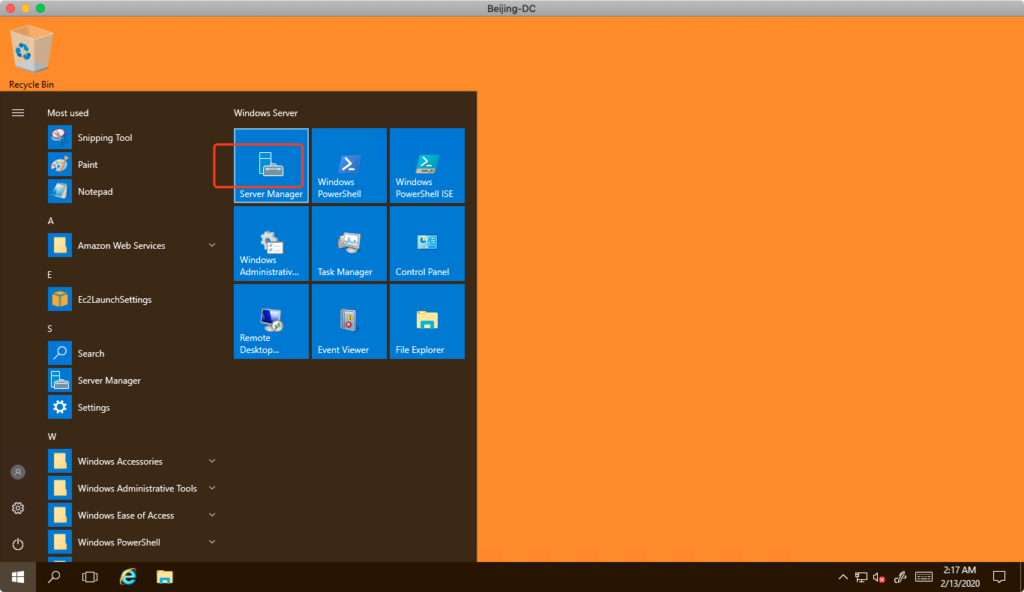Open Internet Explorer from the taskbar
1024x592 pixels.
coord(128,577)
